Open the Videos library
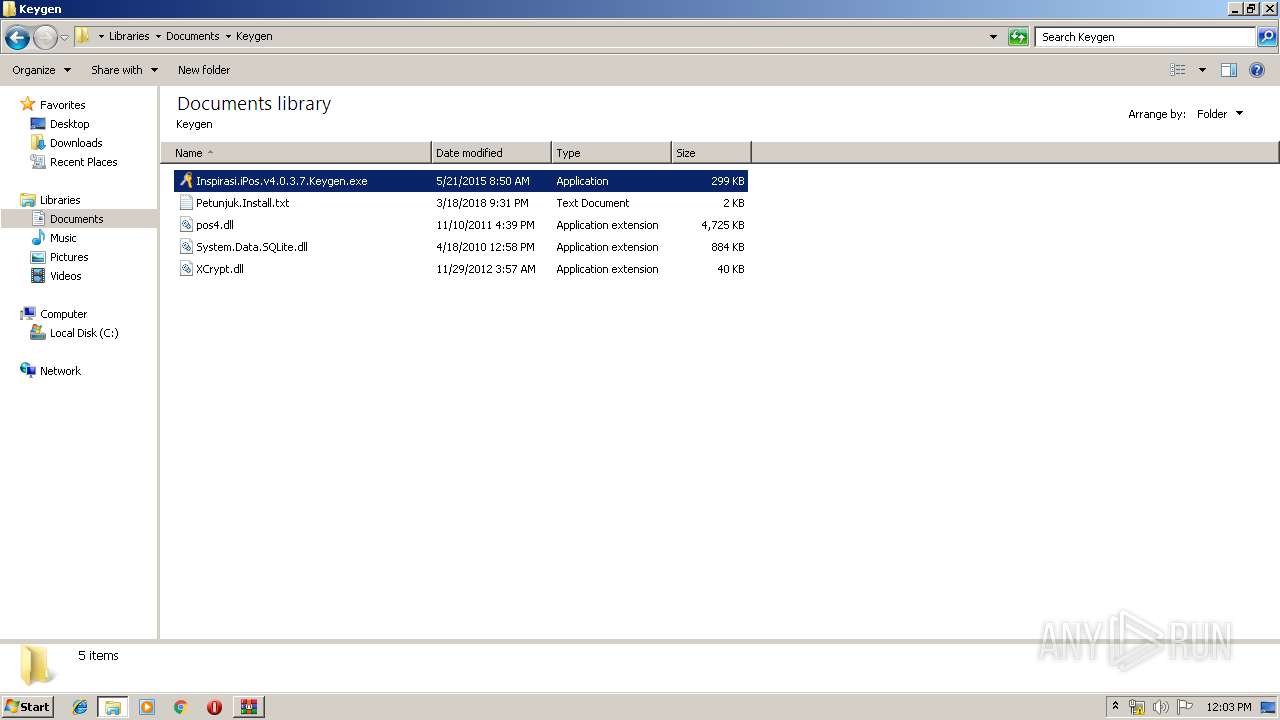1280x720 pixels. pos(65,276)
